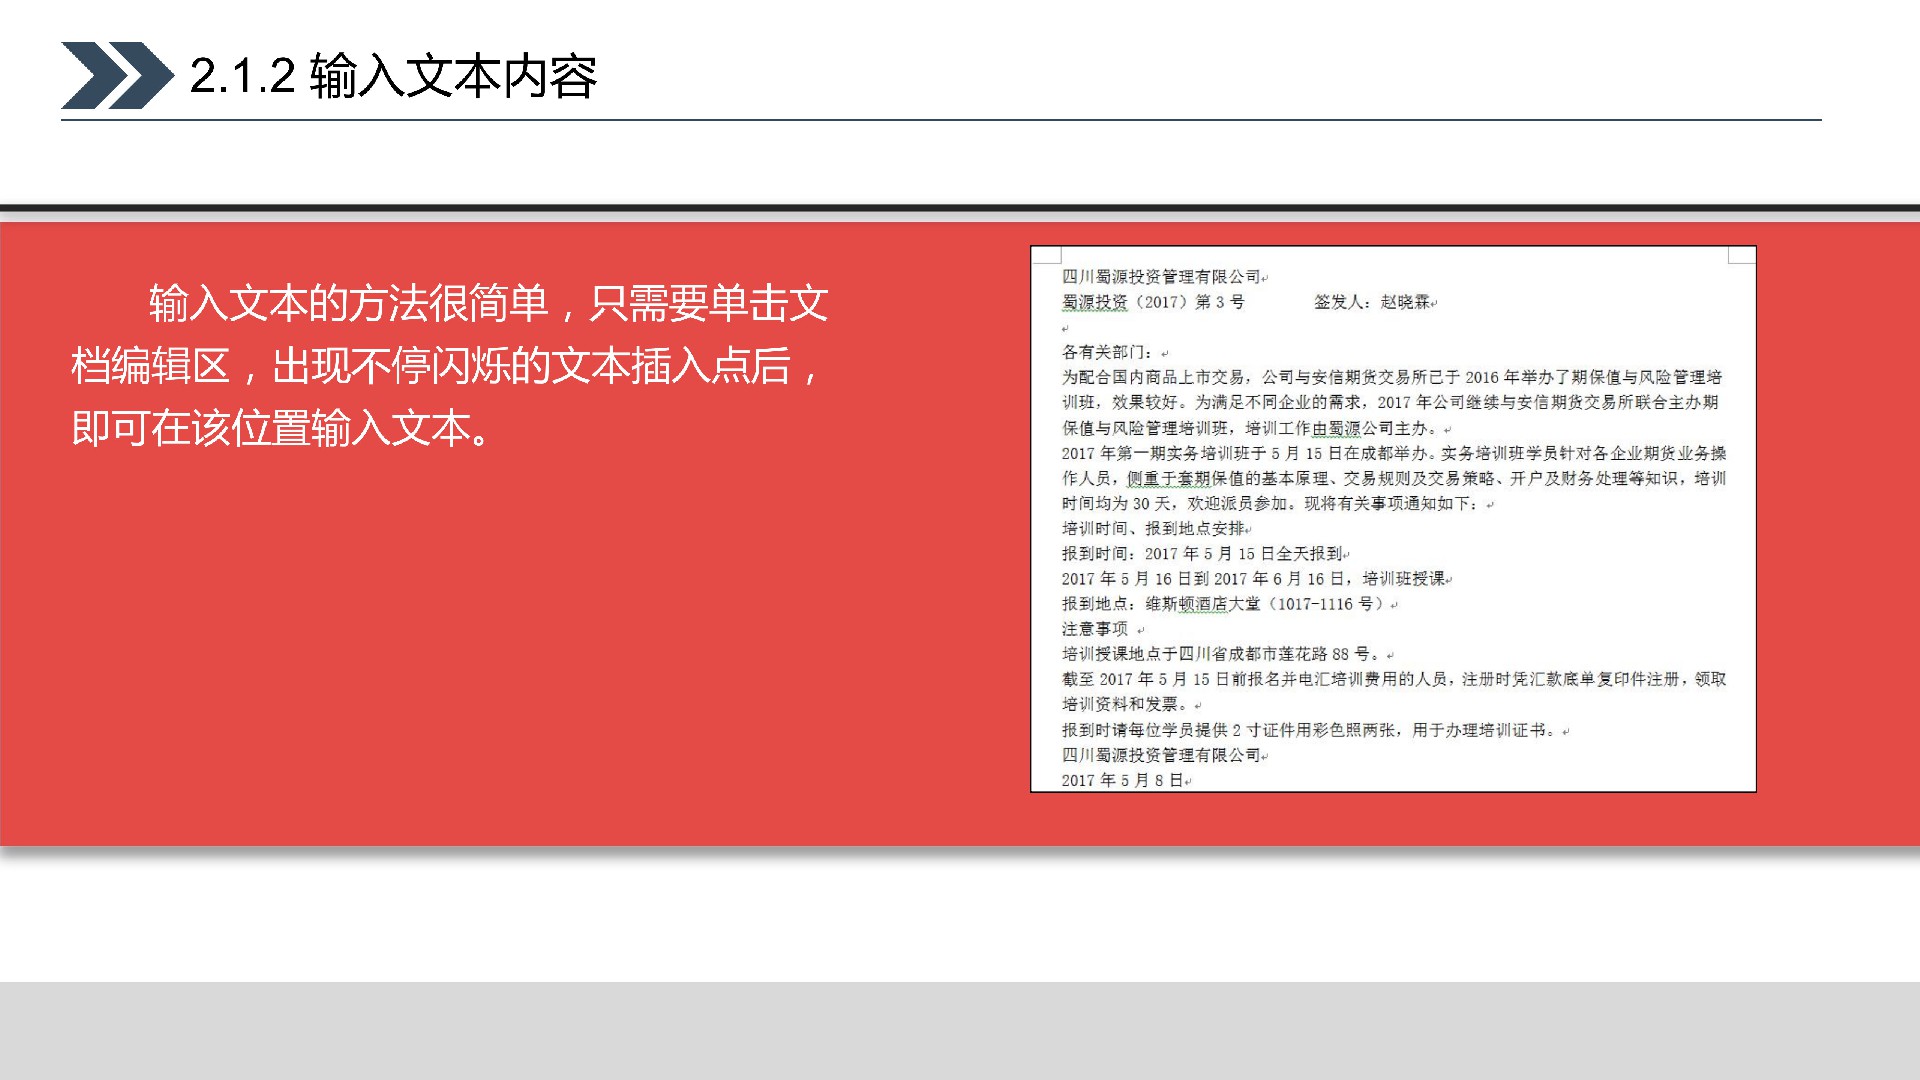Click the 签发人：赵晓霖 text
Image resolution: width=1920 pixels, height=1080 pixels.
point(1372,302)
